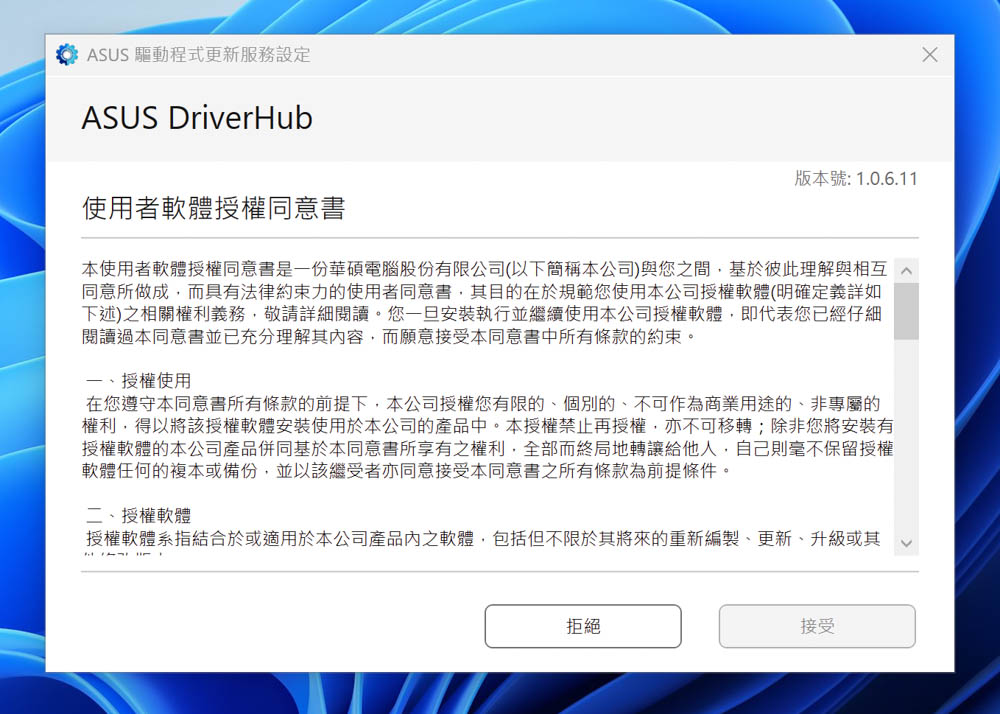This screenshot has width=1000, height=714.
Task: Click the license scrollbar thumb
Action: point(906,310)
